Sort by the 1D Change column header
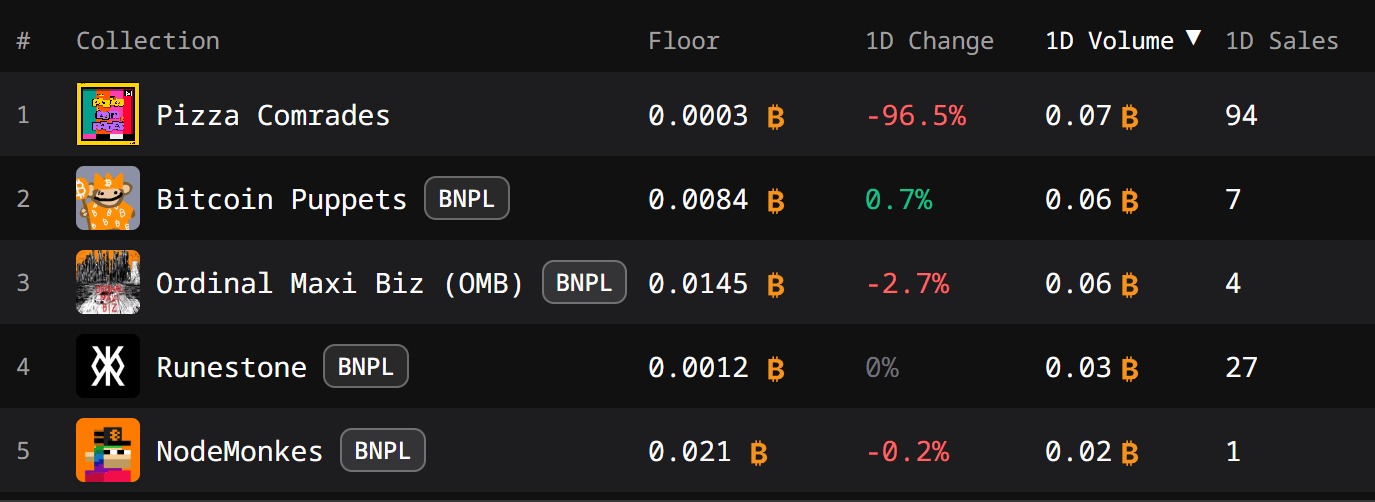This screenshot has width=1375, height=502. click(x=930, y=41)
